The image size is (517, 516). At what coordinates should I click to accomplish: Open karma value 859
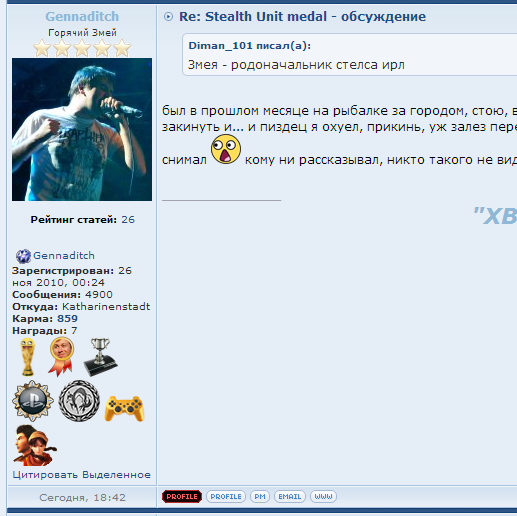tap(67, 318)
